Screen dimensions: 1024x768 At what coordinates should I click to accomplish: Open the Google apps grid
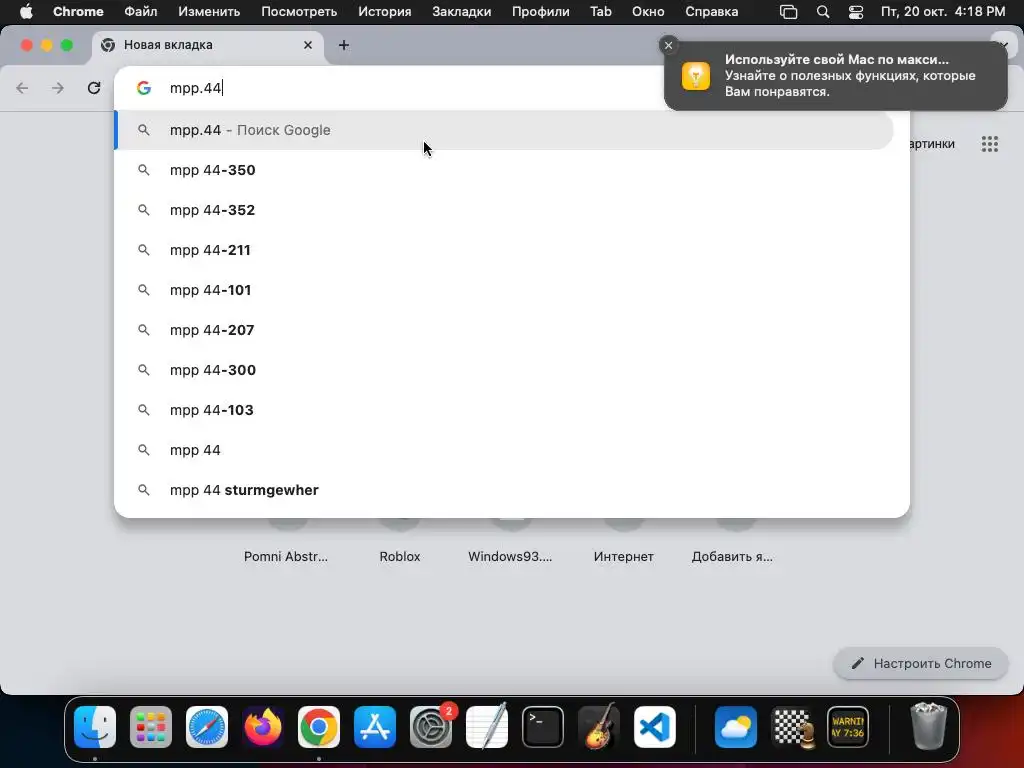click(x=990, y=144)
